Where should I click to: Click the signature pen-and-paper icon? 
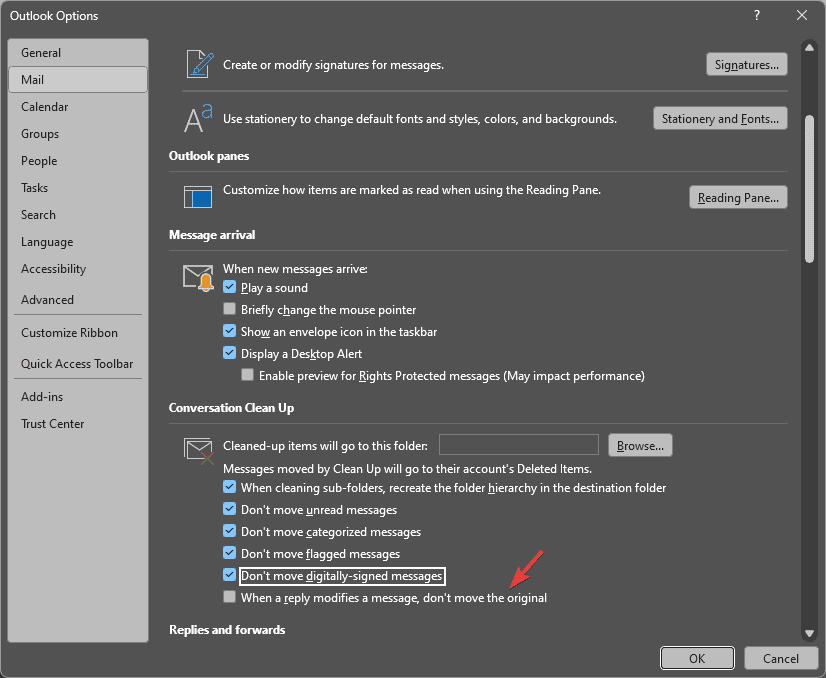tap(200, 65)
